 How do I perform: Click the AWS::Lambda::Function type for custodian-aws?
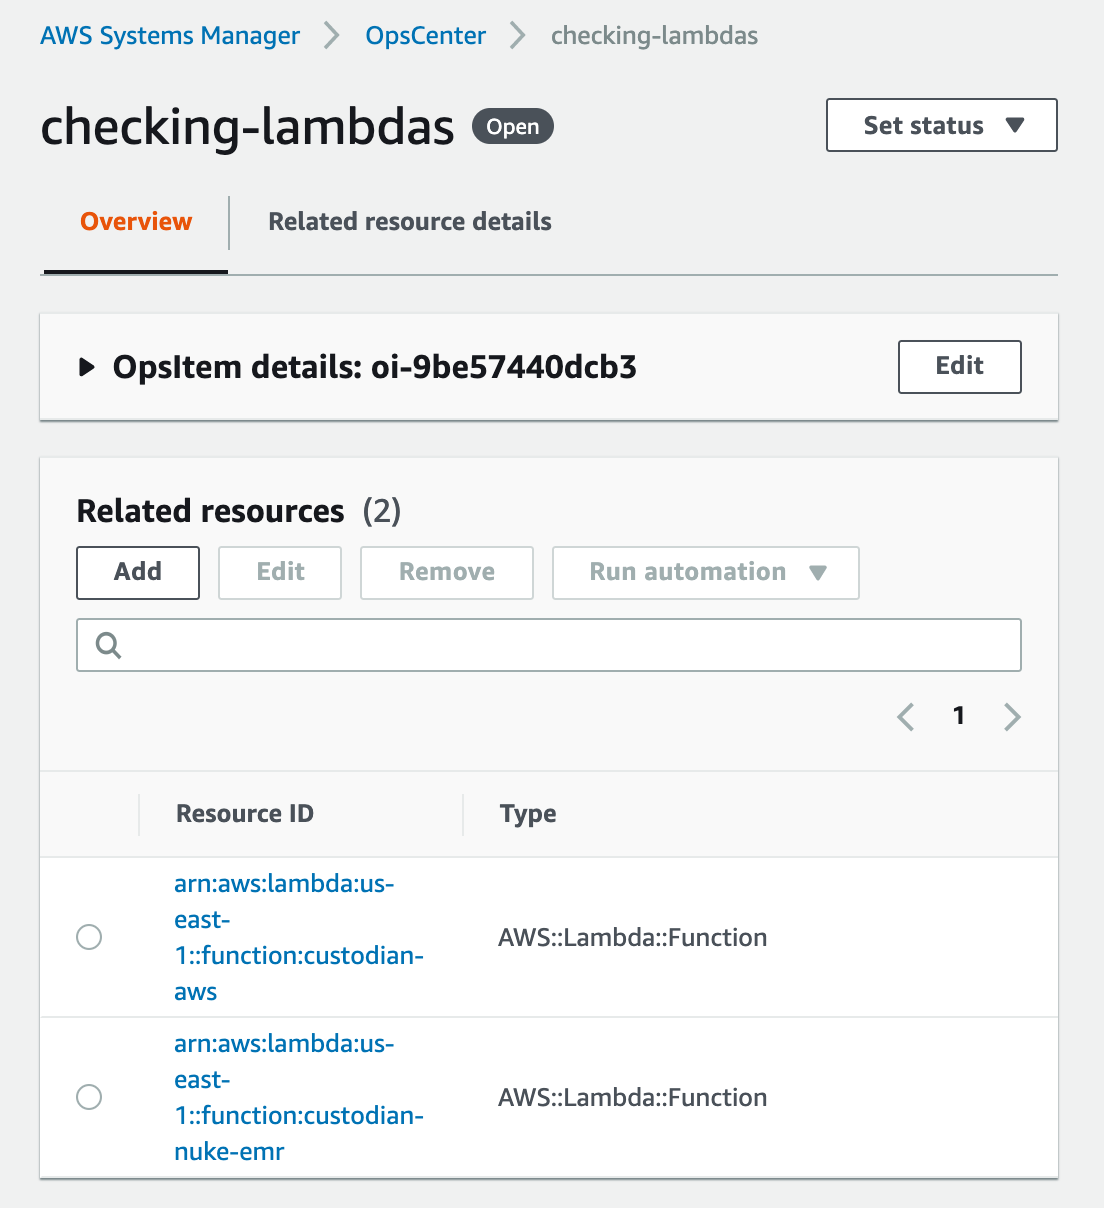point(633,937)
